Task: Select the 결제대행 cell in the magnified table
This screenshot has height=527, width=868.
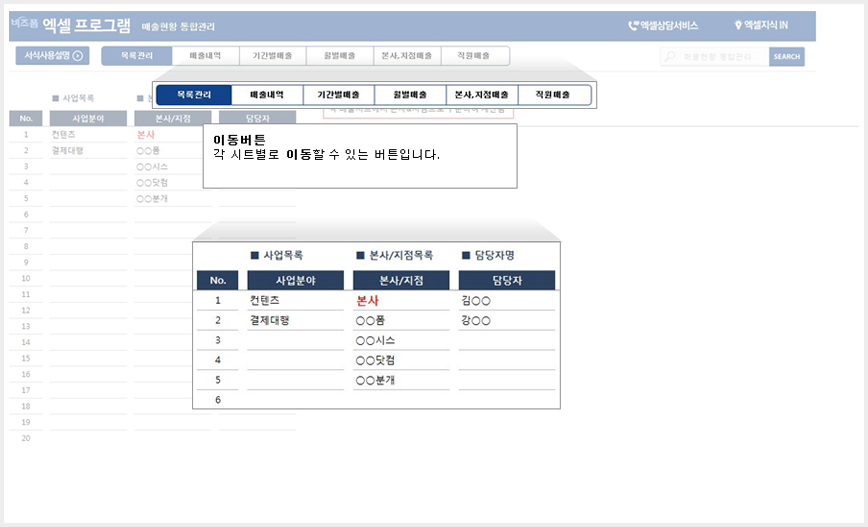Action: click(x=296, y=321)
